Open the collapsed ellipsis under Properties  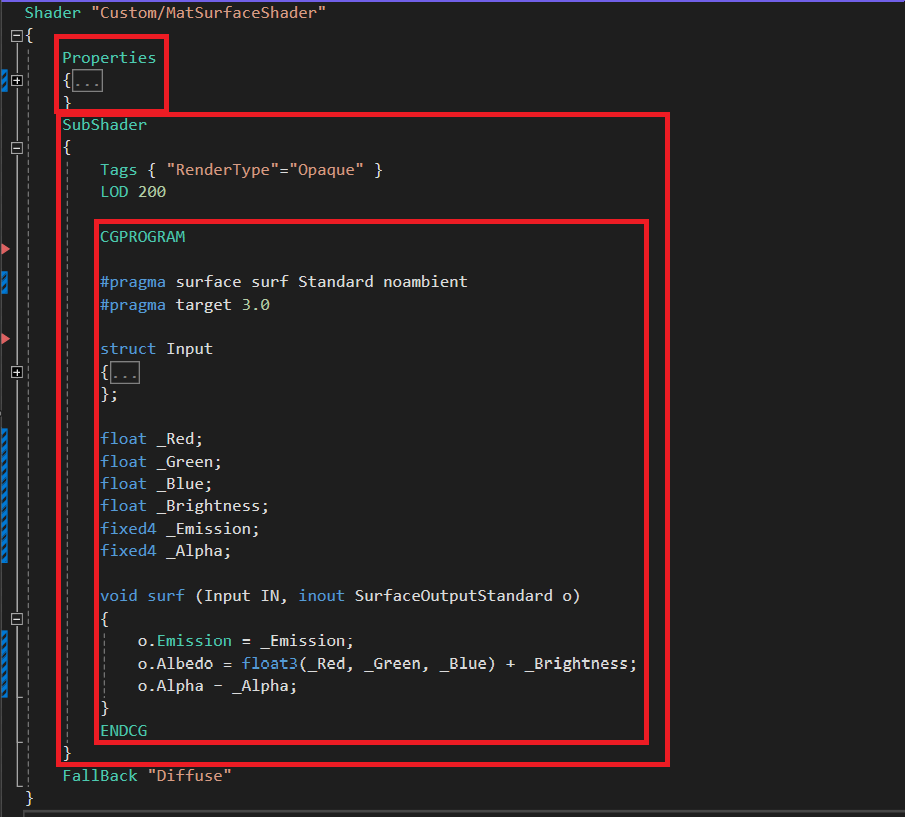(87, 81)
